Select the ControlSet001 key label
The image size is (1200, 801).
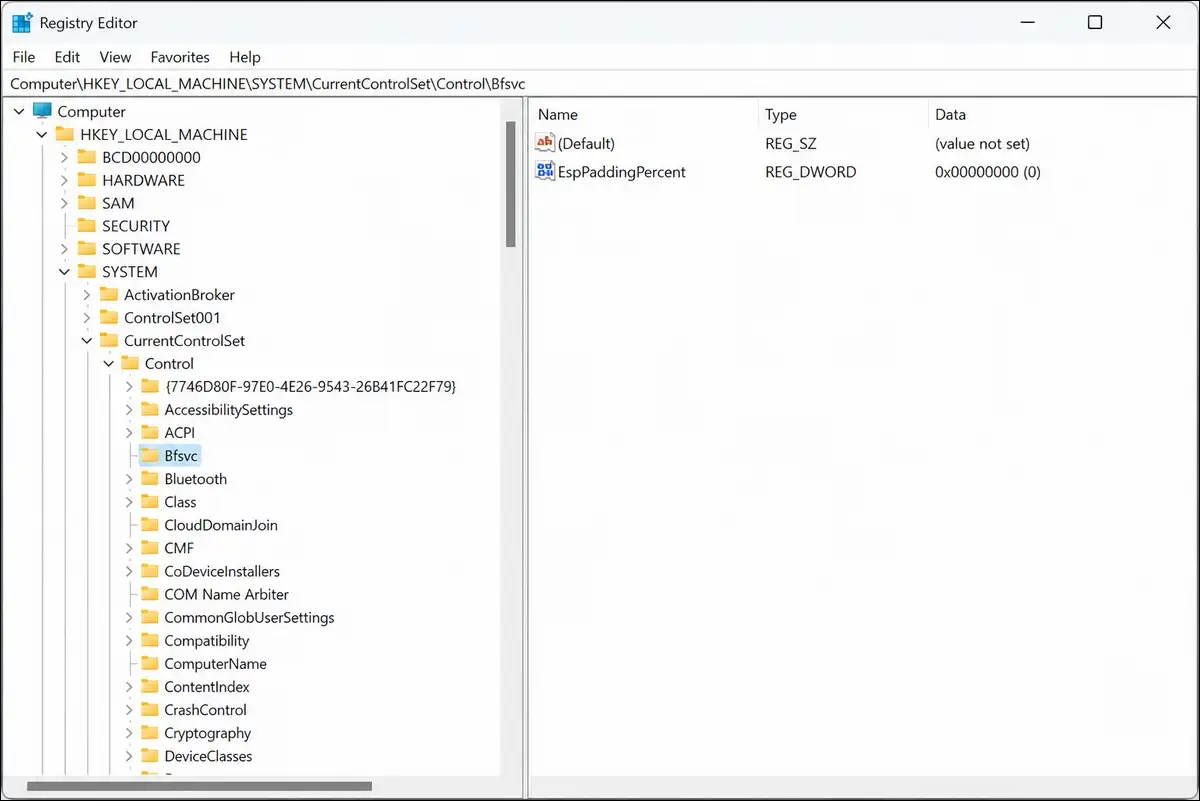(172, 318)
